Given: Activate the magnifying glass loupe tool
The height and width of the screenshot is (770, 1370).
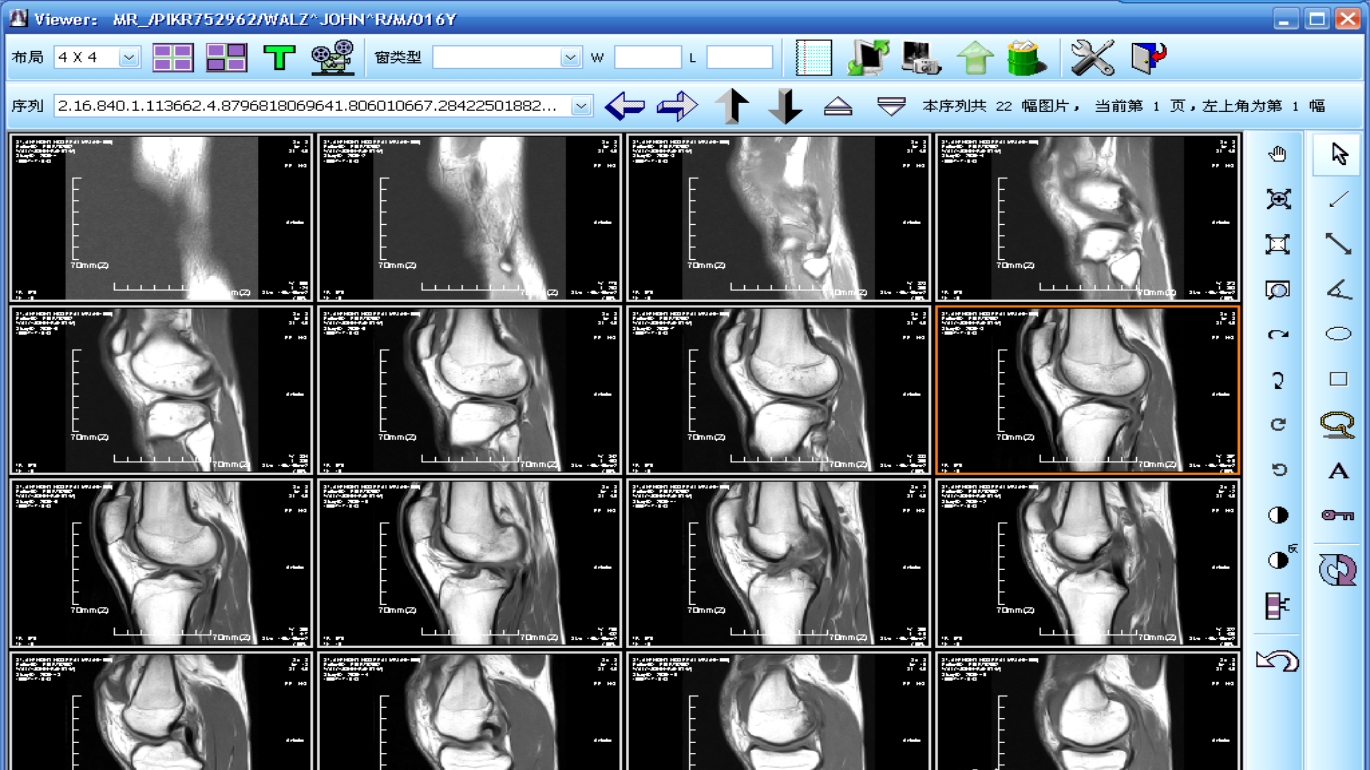Looking at the screenshot, I should pyautogui.click(x=1277, y=290).
